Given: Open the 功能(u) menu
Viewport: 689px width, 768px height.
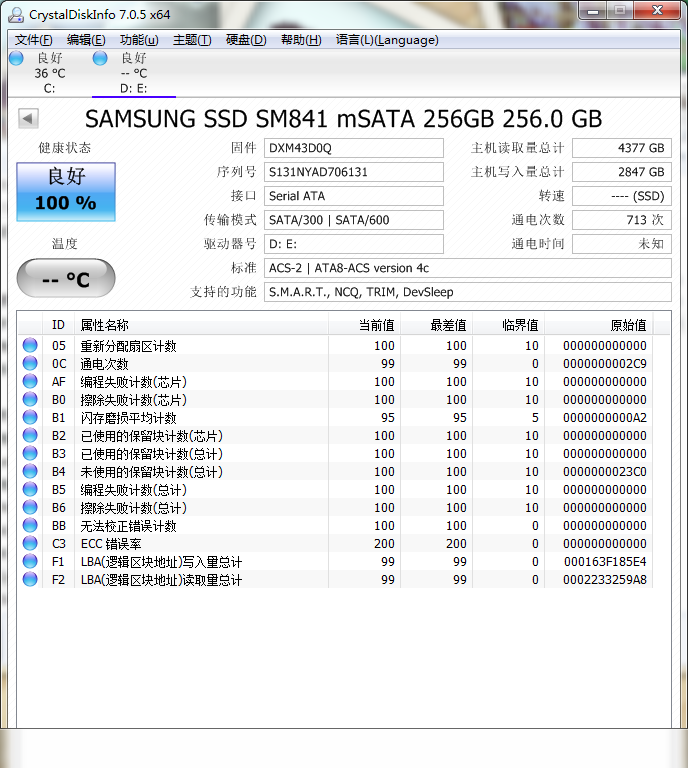Looking at the screenshot, I should [139, 40].
